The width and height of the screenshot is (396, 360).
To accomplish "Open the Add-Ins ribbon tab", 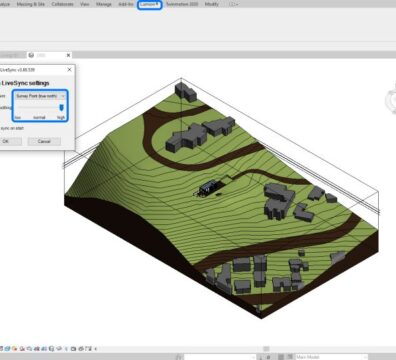I will [x=126, y=4].
